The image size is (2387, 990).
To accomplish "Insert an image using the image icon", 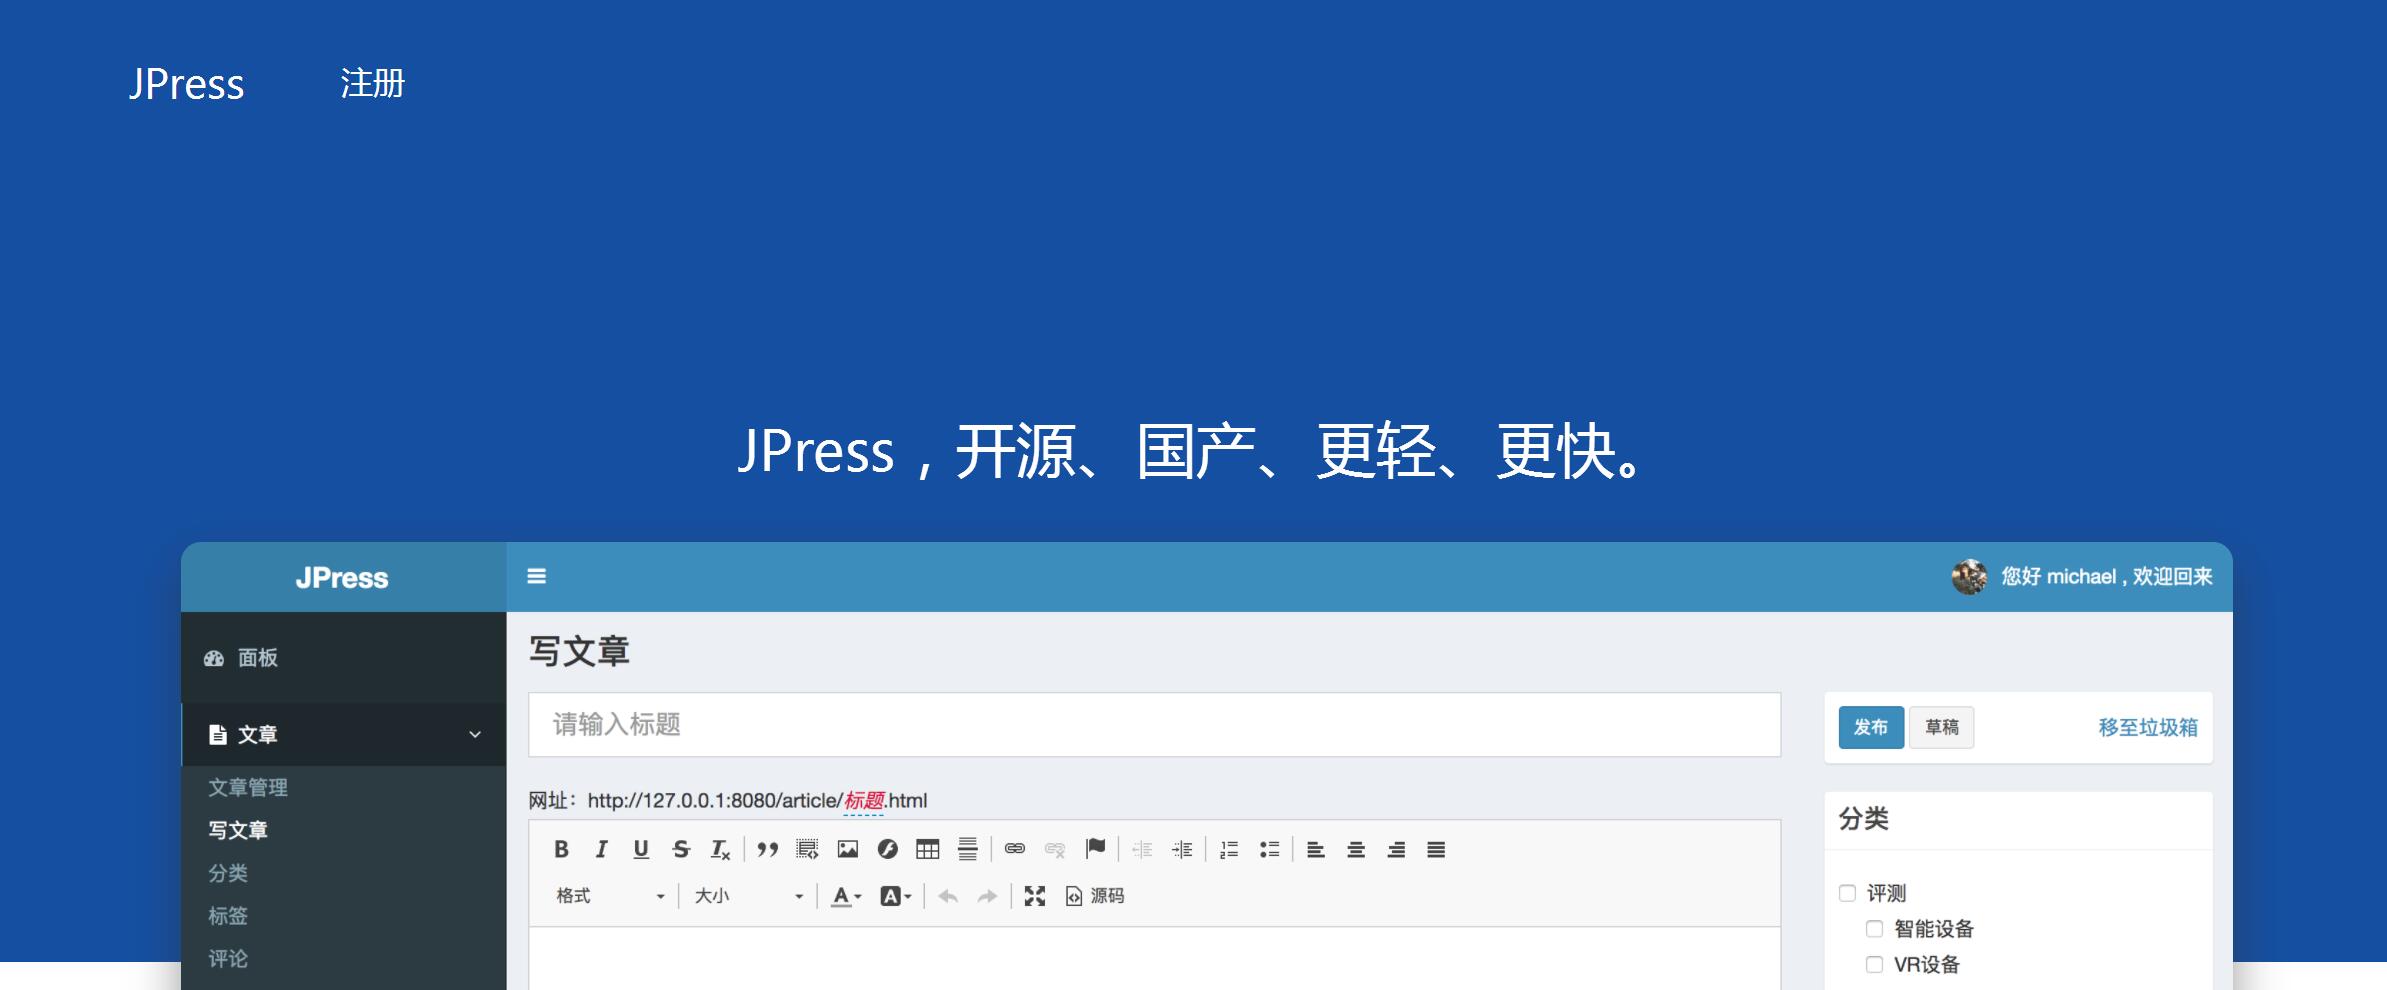I will click(848, 849).
